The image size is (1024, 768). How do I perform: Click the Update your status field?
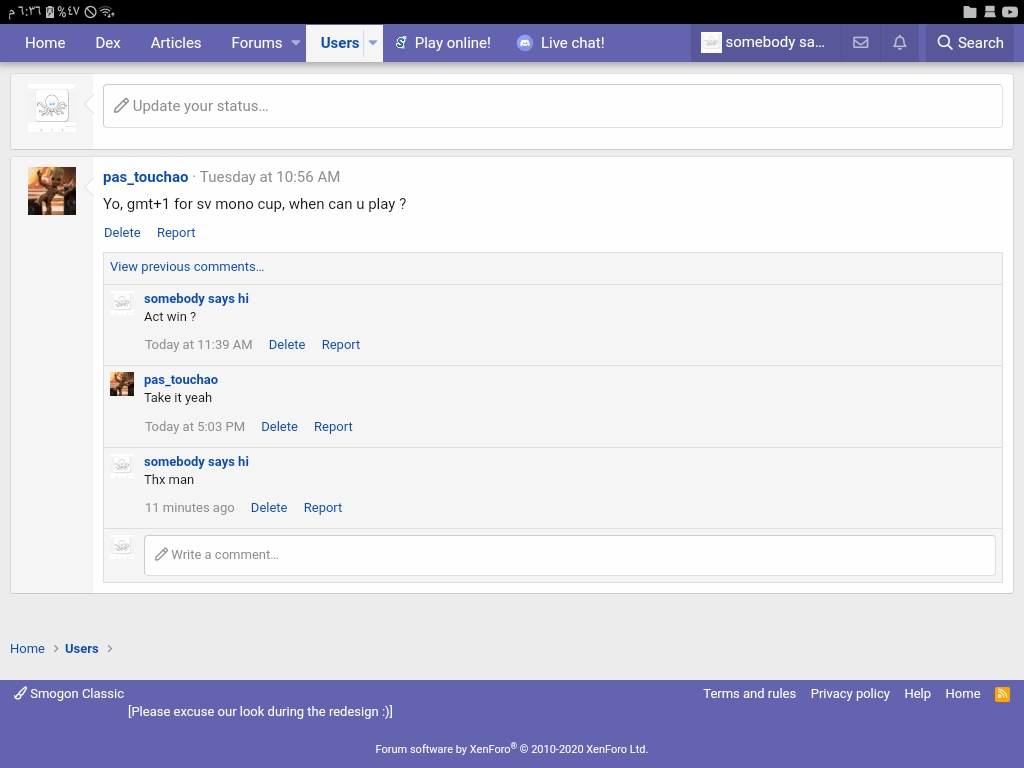click(x=552, y=106)
